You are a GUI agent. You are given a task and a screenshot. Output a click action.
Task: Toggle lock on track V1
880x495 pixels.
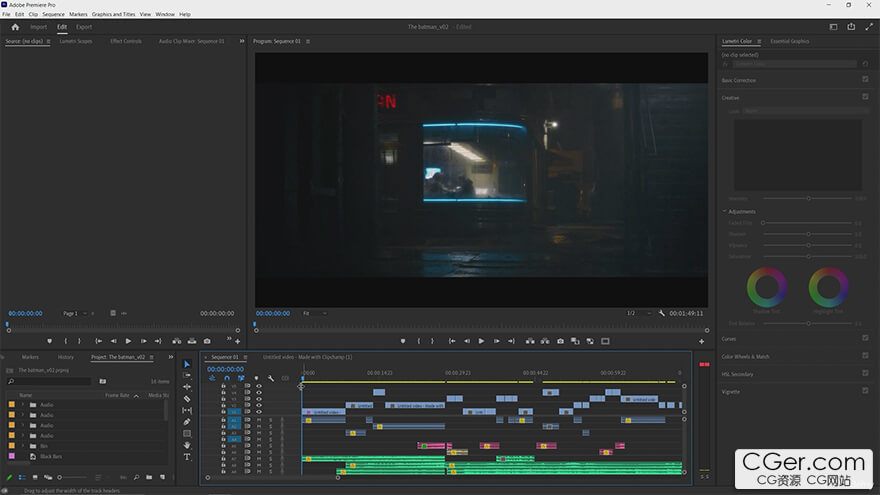(223, 411)
